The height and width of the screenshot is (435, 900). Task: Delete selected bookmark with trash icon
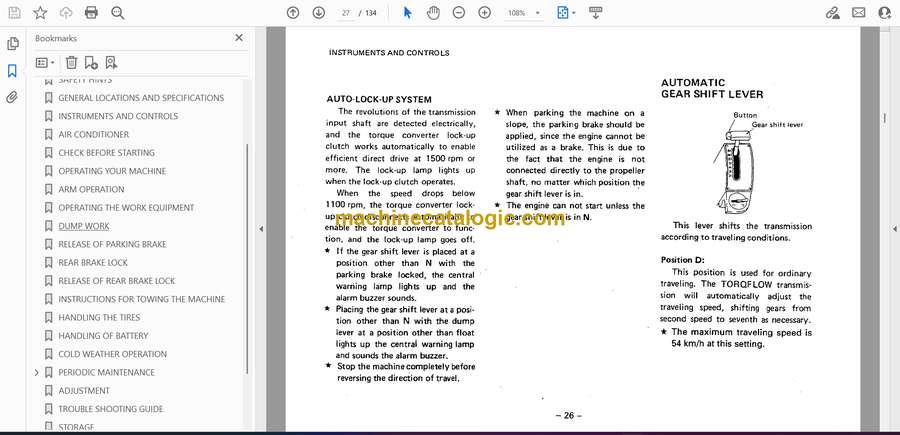(71, 63)
